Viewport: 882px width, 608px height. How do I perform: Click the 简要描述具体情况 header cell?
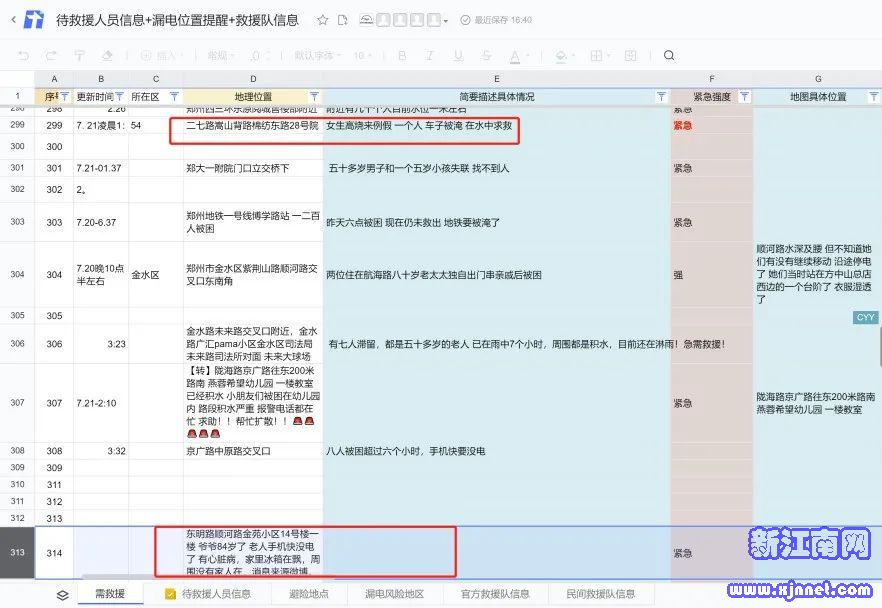point(497,97)
